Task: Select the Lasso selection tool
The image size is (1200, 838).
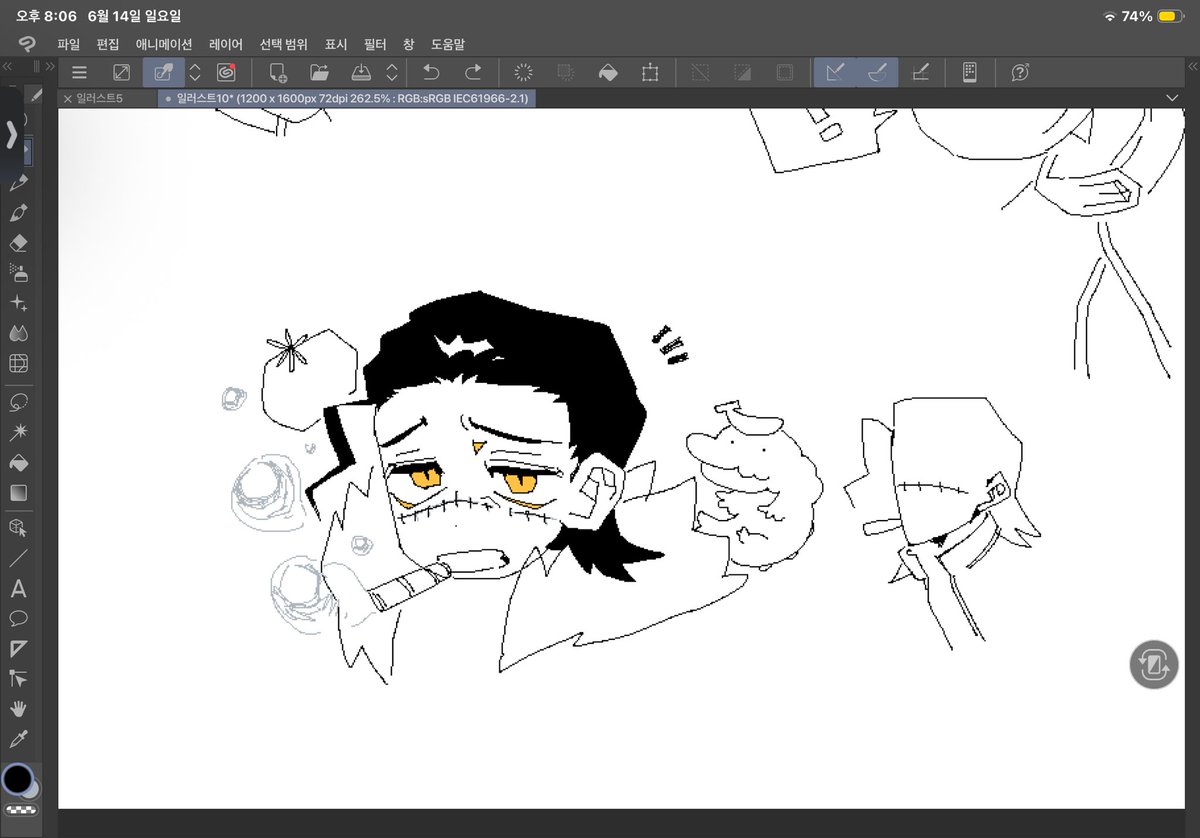Action: pyautogui.click(x=18, y=401)
